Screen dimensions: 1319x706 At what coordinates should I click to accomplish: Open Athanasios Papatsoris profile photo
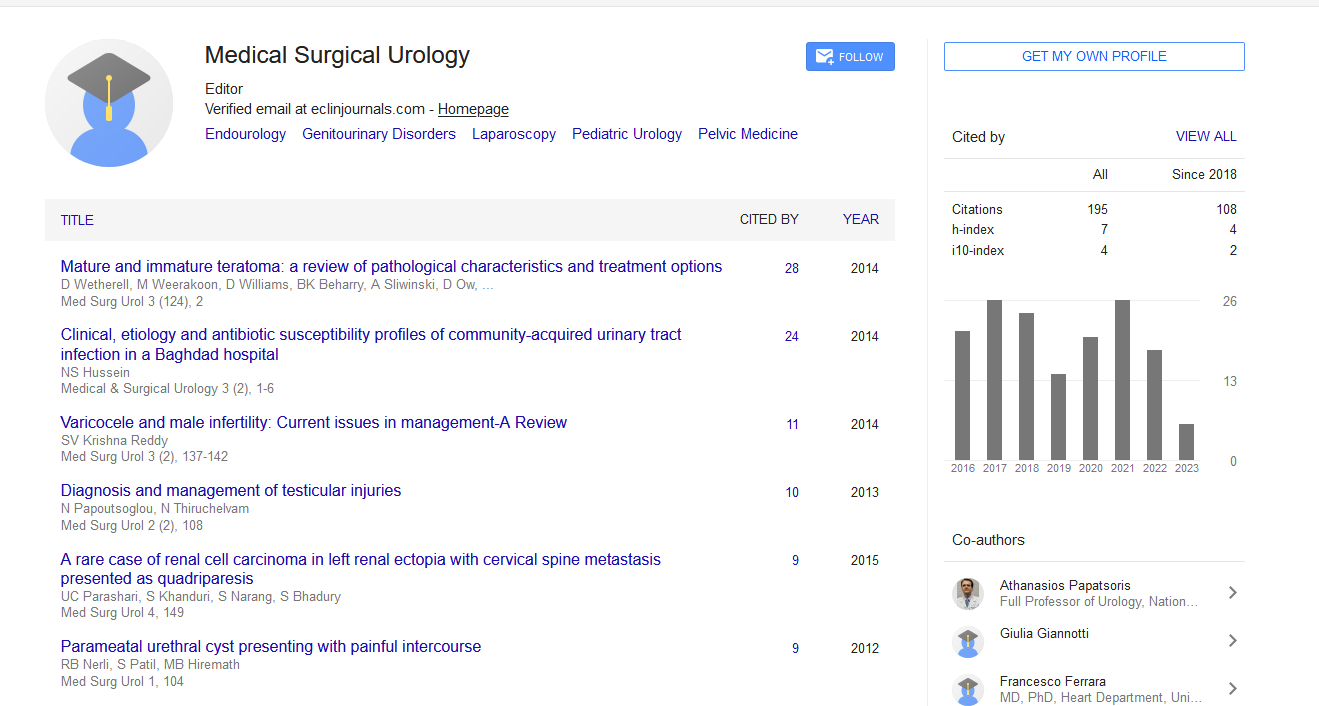tap(967, 593)
